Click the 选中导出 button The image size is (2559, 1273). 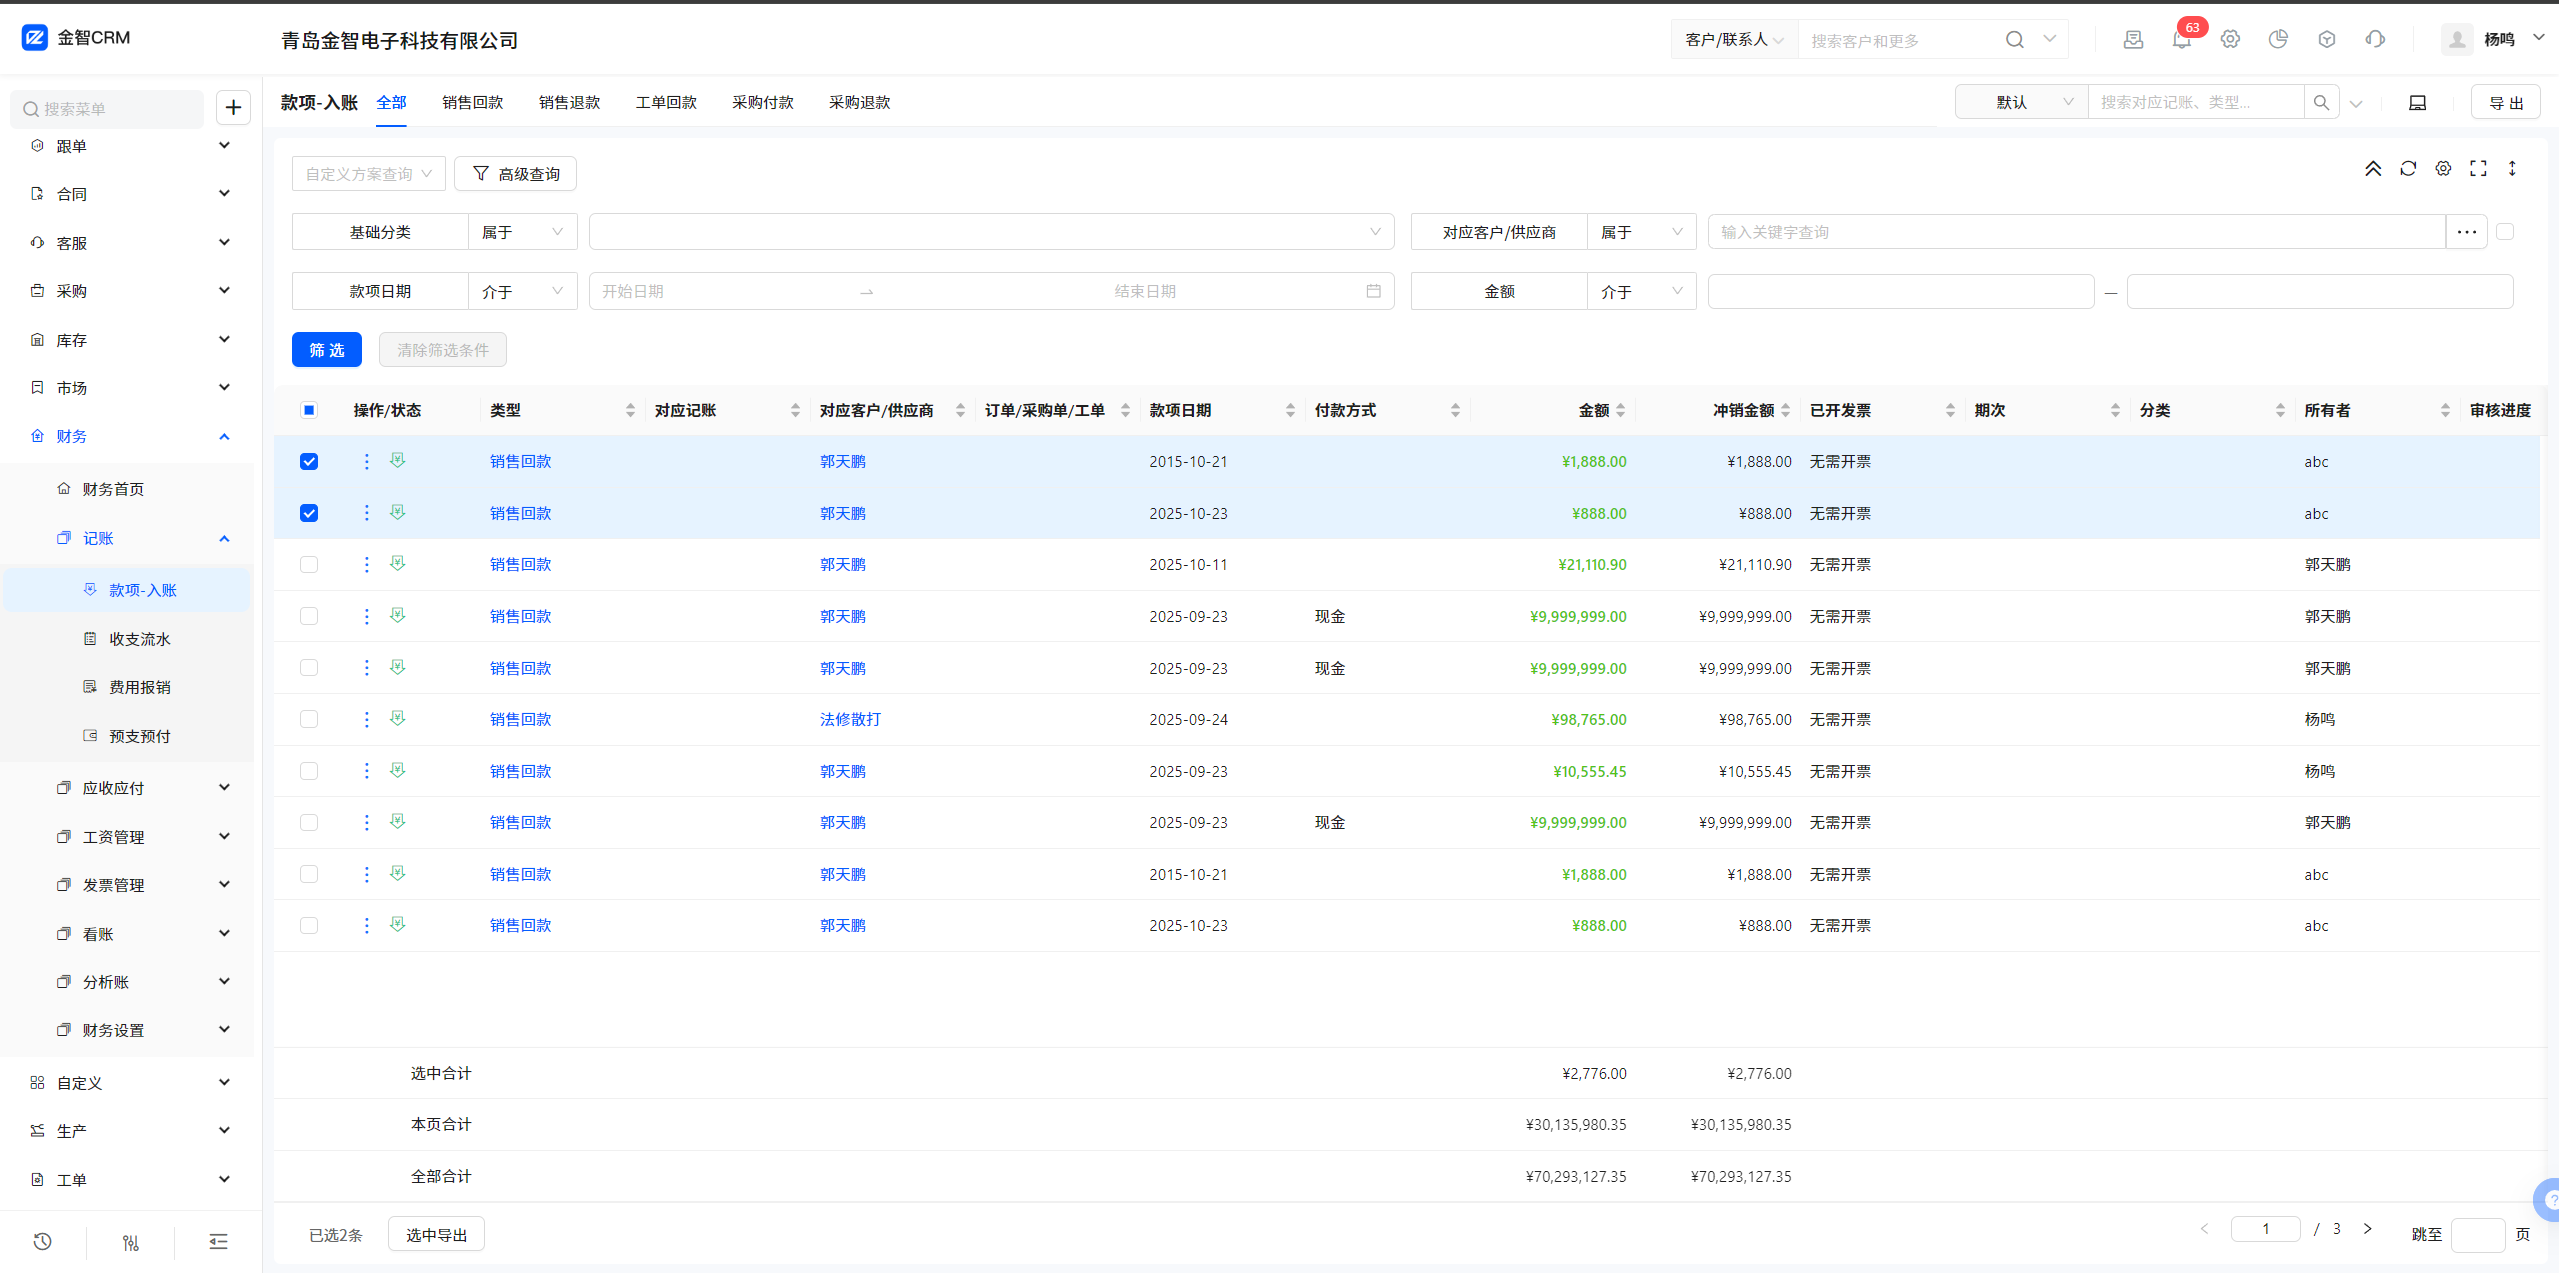(436, 1235)
